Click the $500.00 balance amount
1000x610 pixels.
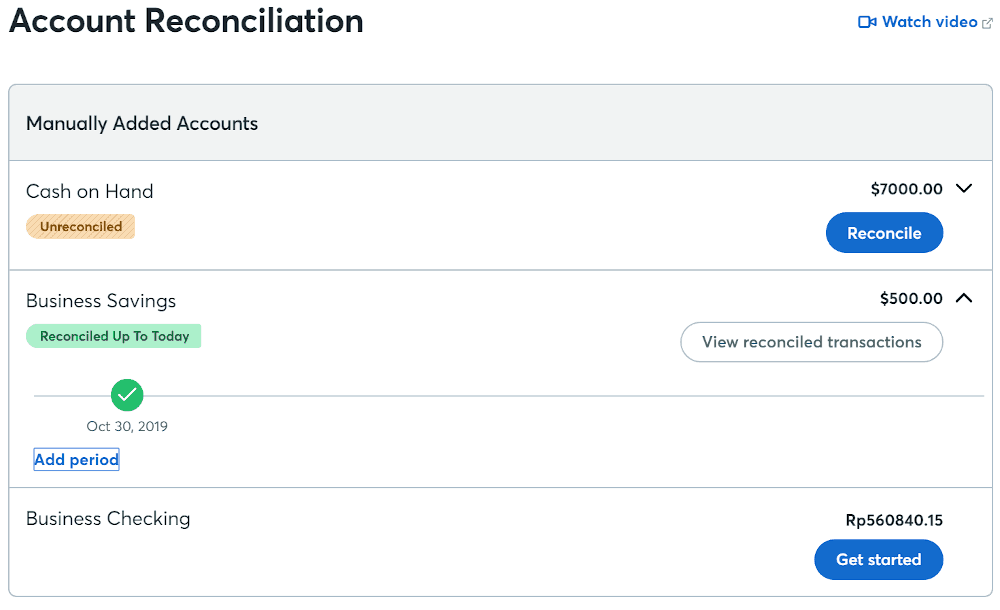tap(911, 299)
